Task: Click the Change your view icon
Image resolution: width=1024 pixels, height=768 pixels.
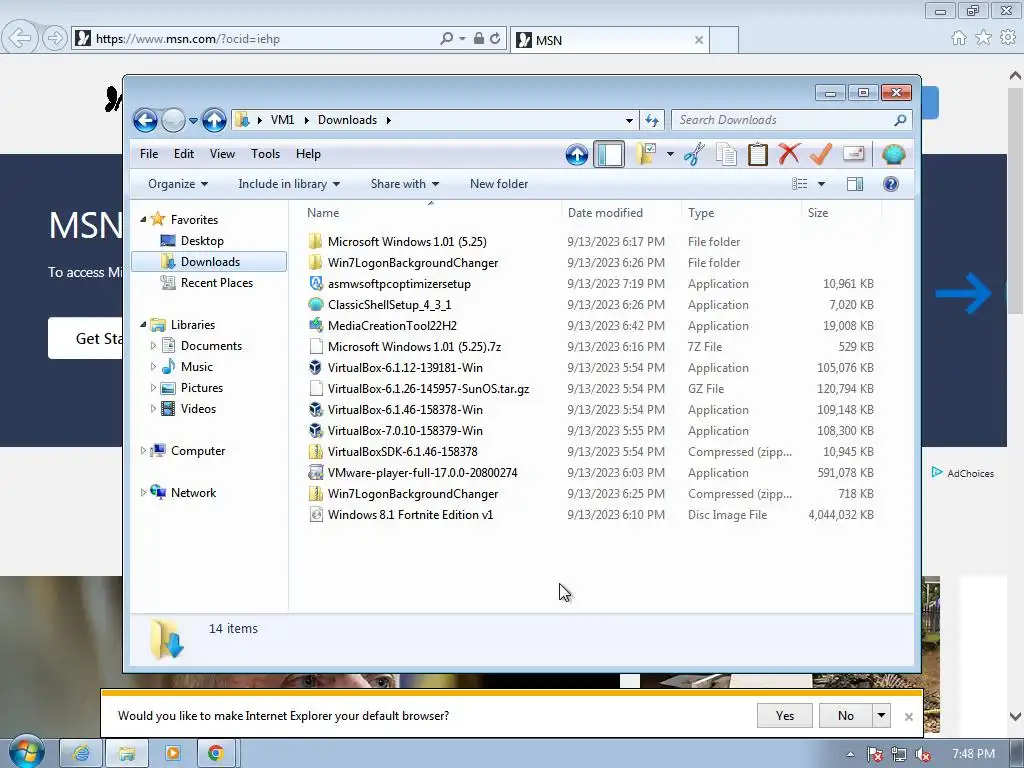Action: pos(799,184)
